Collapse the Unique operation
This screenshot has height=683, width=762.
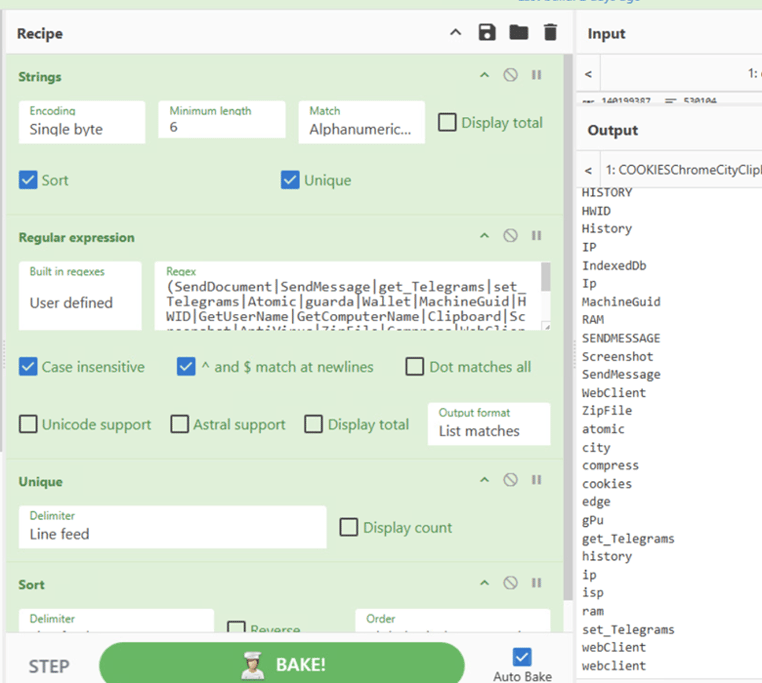click(485, 480)
